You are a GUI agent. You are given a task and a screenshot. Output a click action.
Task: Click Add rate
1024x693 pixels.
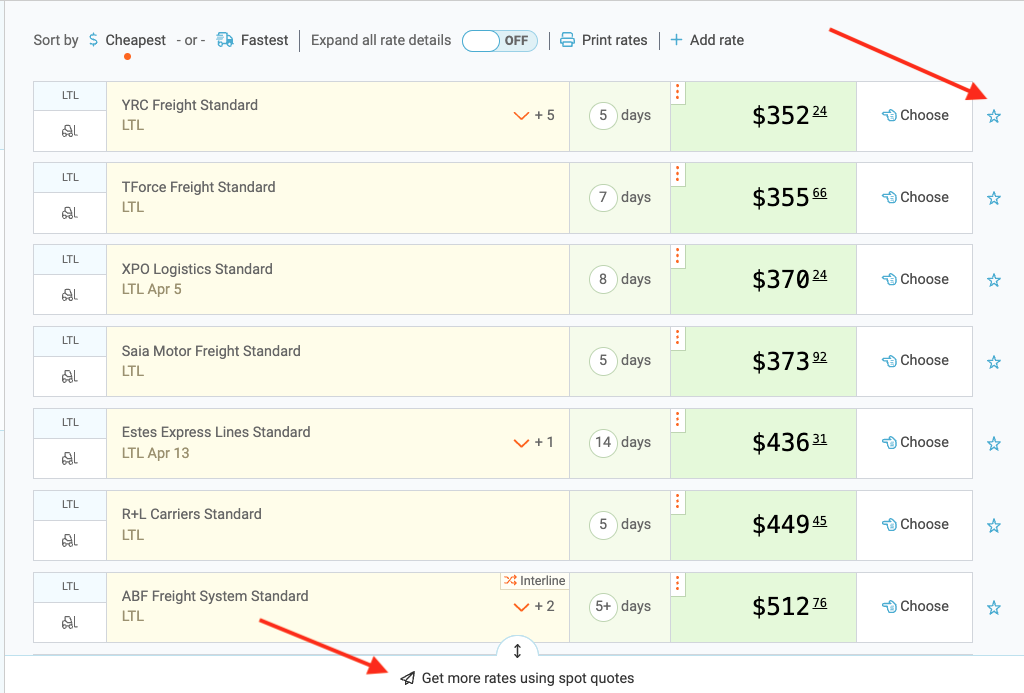716,40
